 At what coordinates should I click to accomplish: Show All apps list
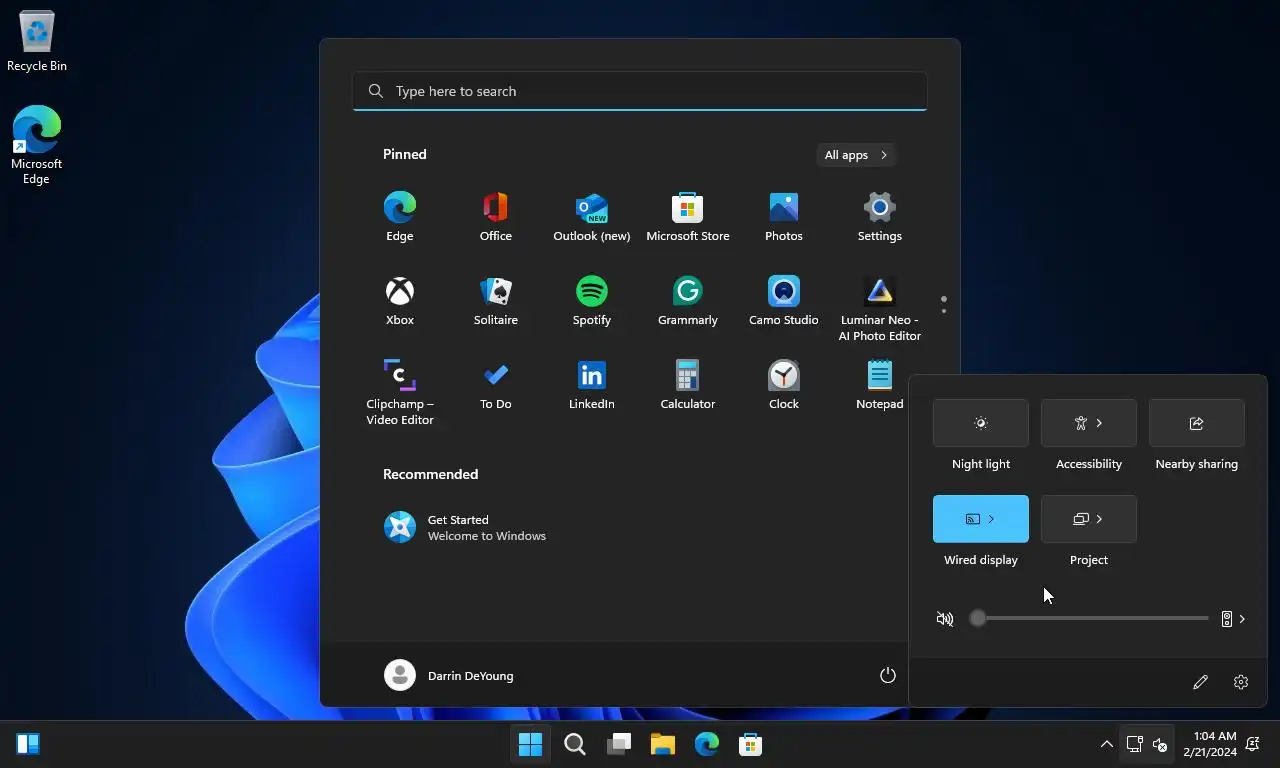click(856, 155)
